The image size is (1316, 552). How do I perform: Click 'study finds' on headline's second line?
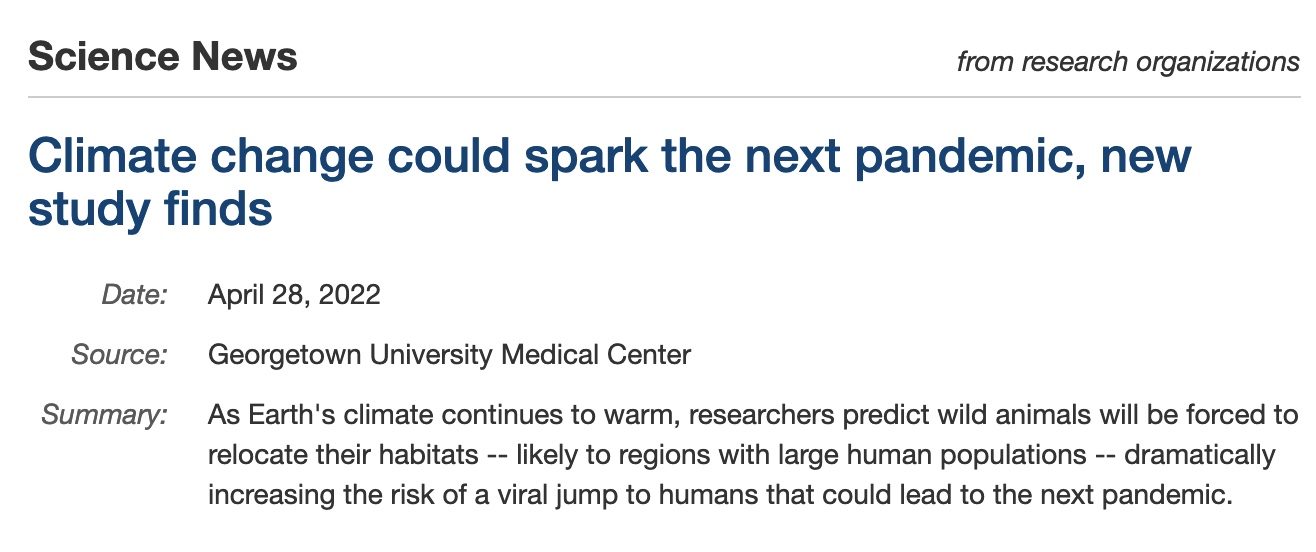pos(150,210)
